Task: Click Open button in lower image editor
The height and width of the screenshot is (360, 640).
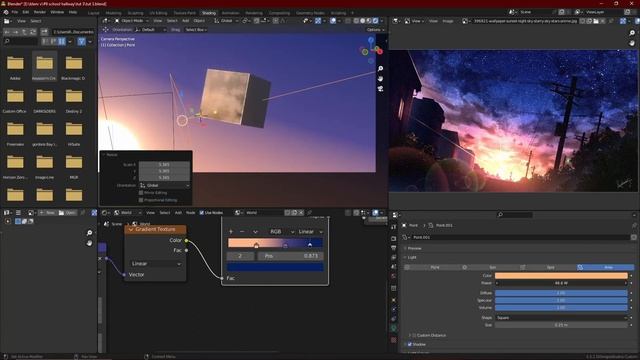Action: (x=67, y=213)
